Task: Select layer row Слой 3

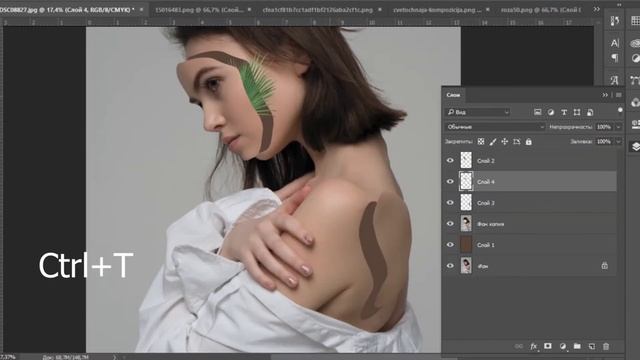Action: pyautogui.click(x=529, y=202)
